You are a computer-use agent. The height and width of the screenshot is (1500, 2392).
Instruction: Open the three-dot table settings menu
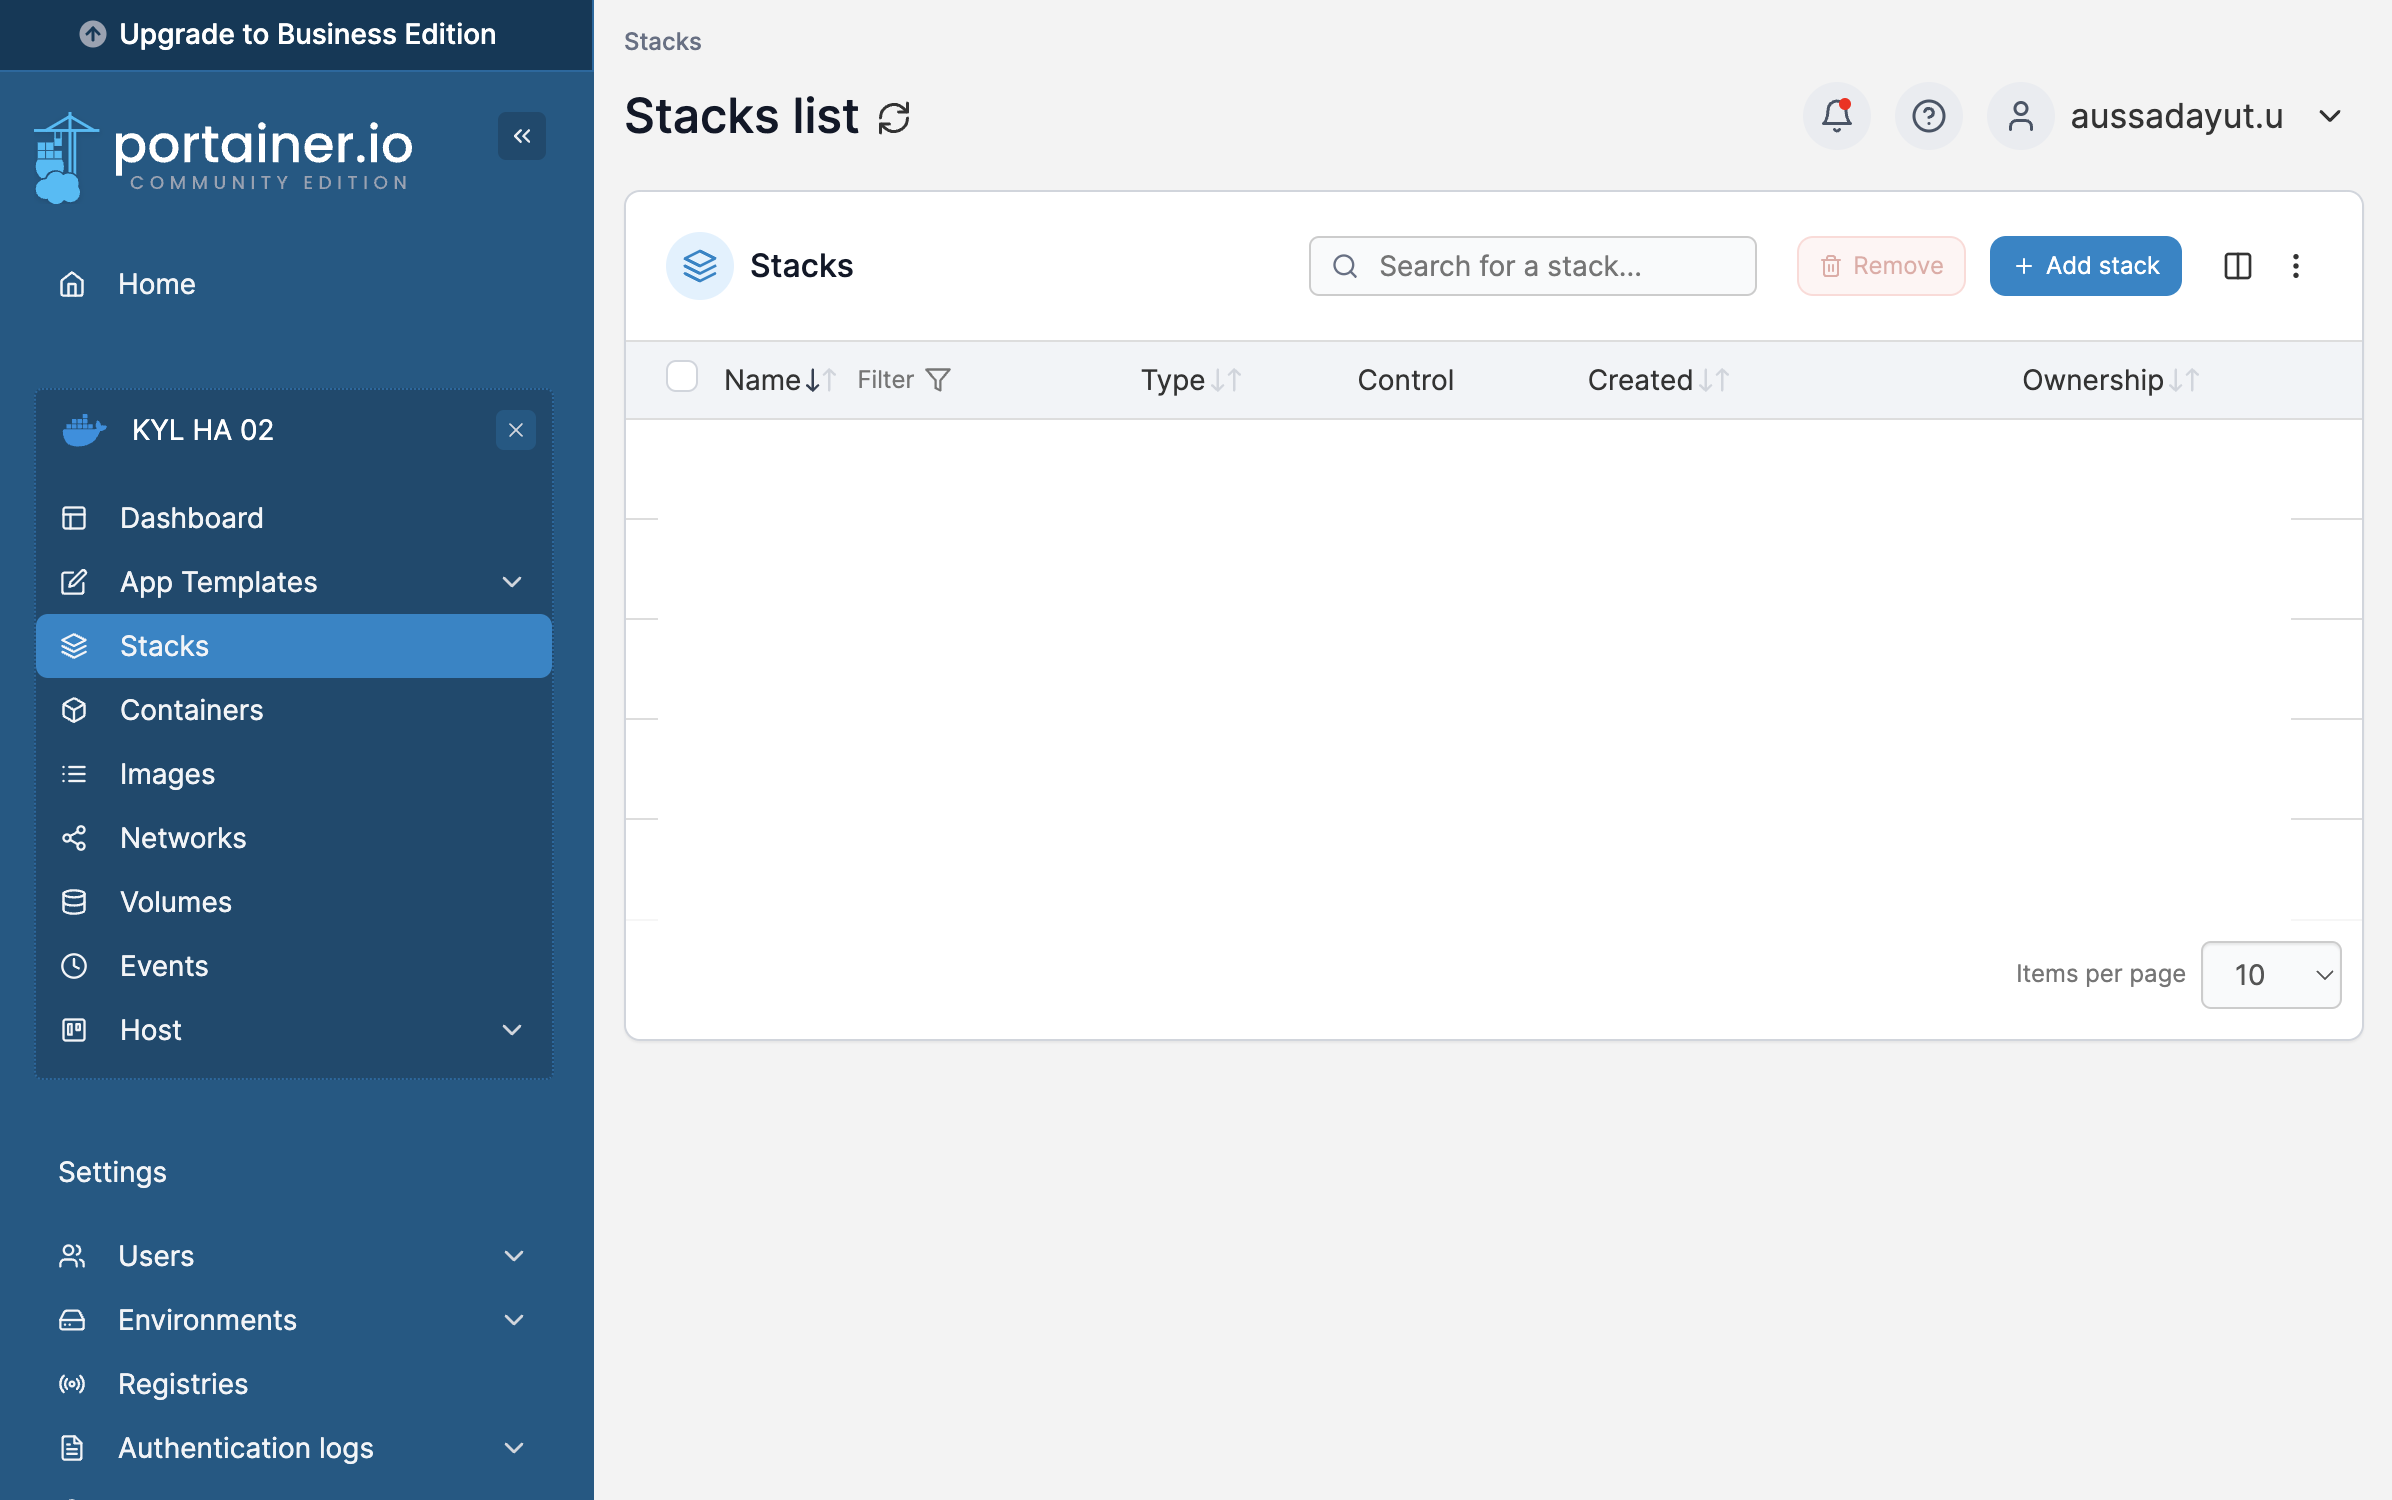tap(2296, 266)
